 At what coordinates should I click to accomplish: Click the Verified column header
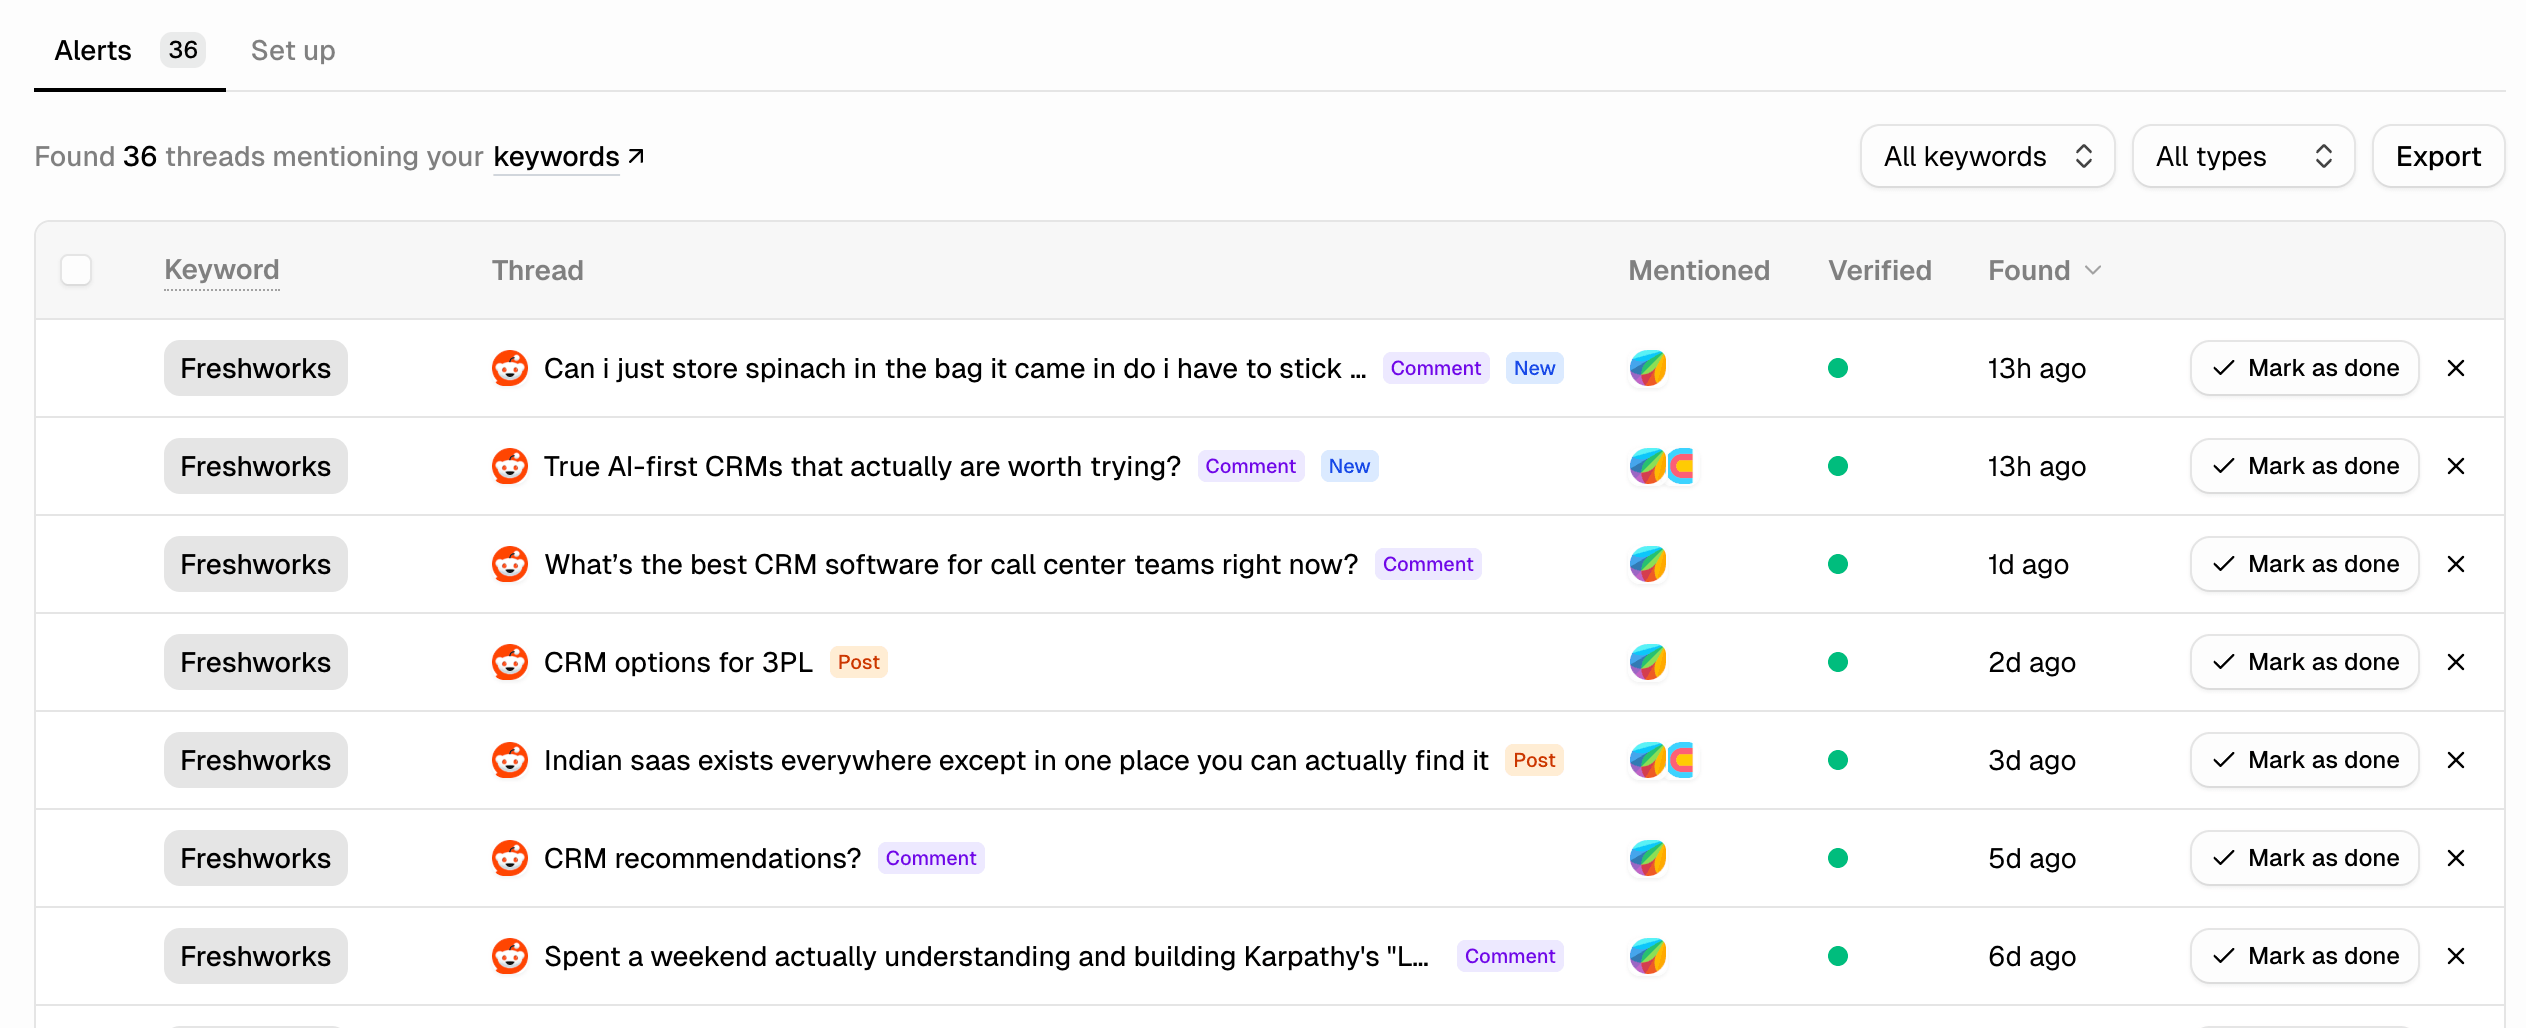pyautogui.click(x=1880, y=270)
